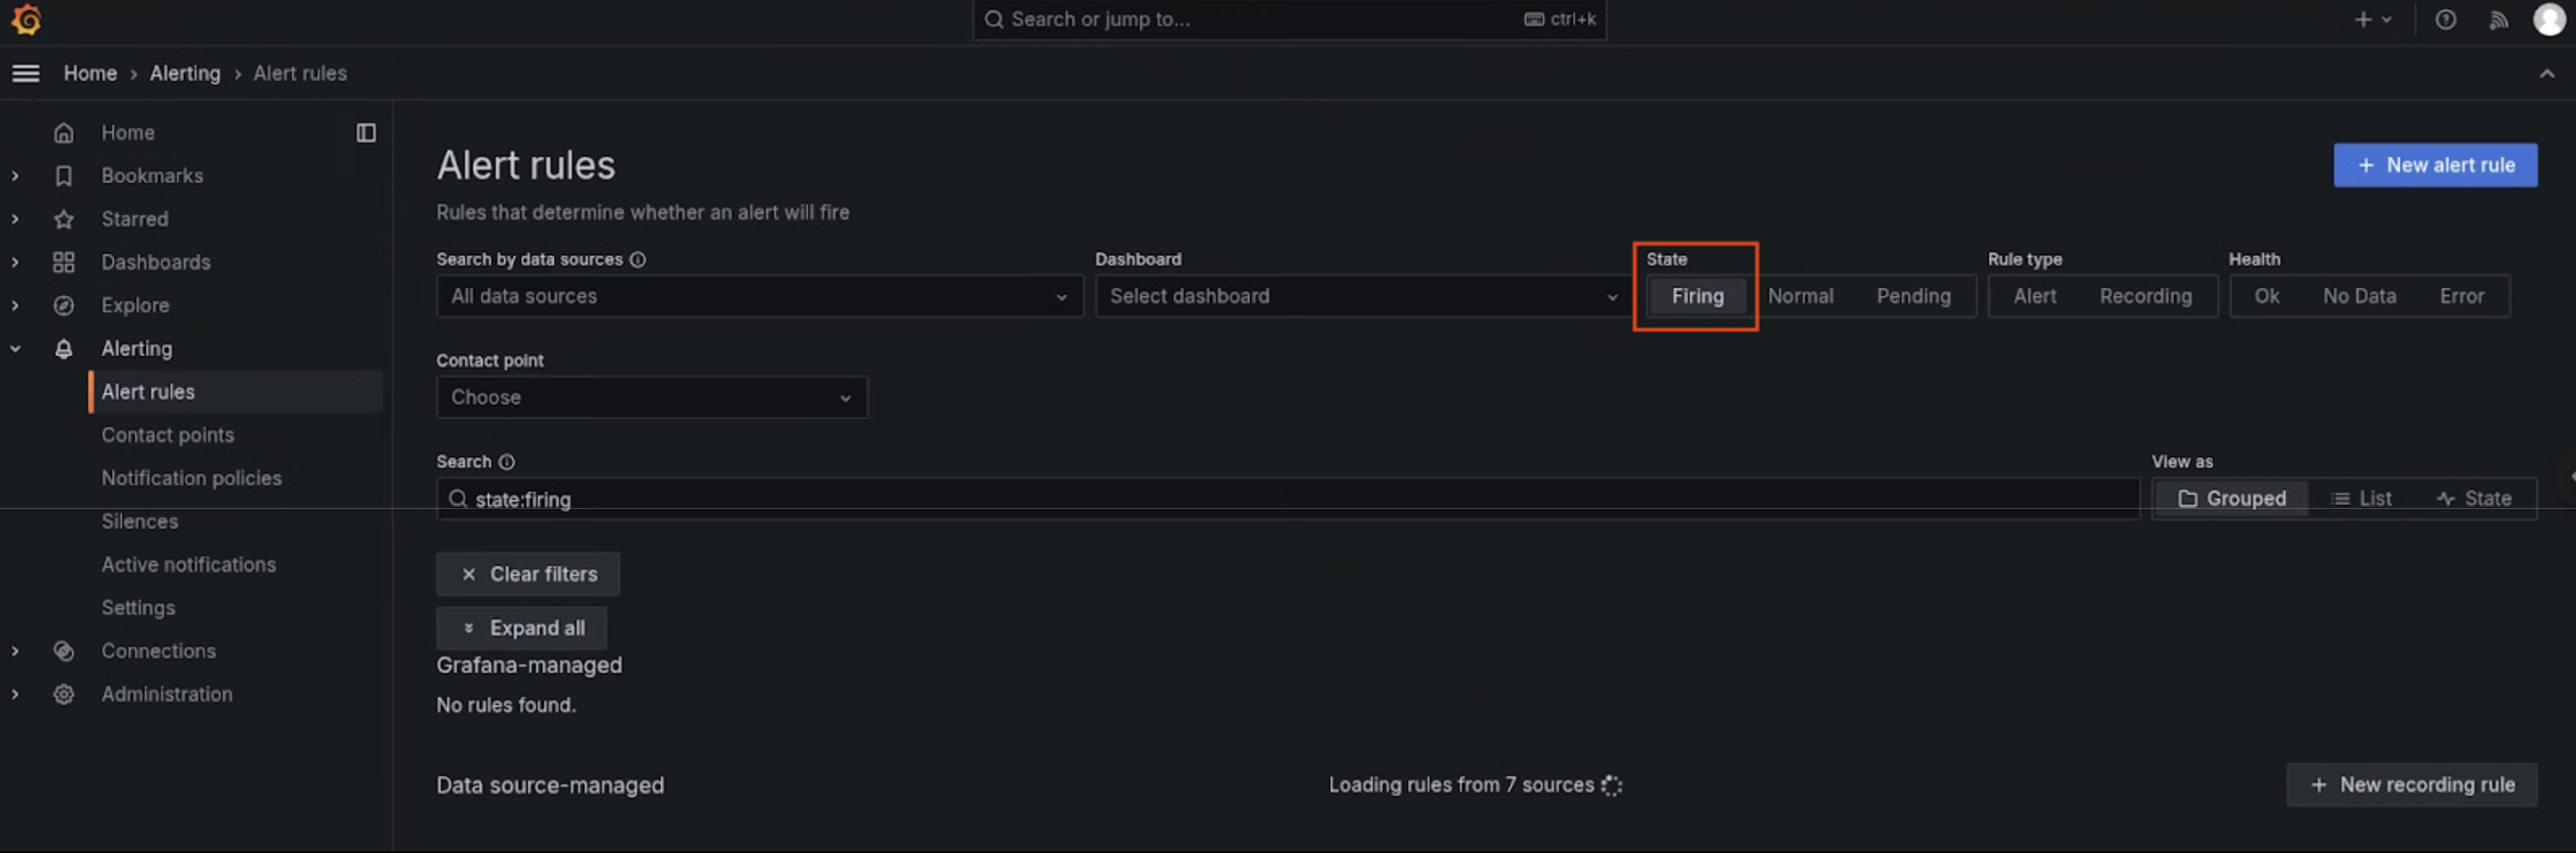The image size is (2576, 853).
Task: Open Notification policies menu item
Action: [191, 478]
